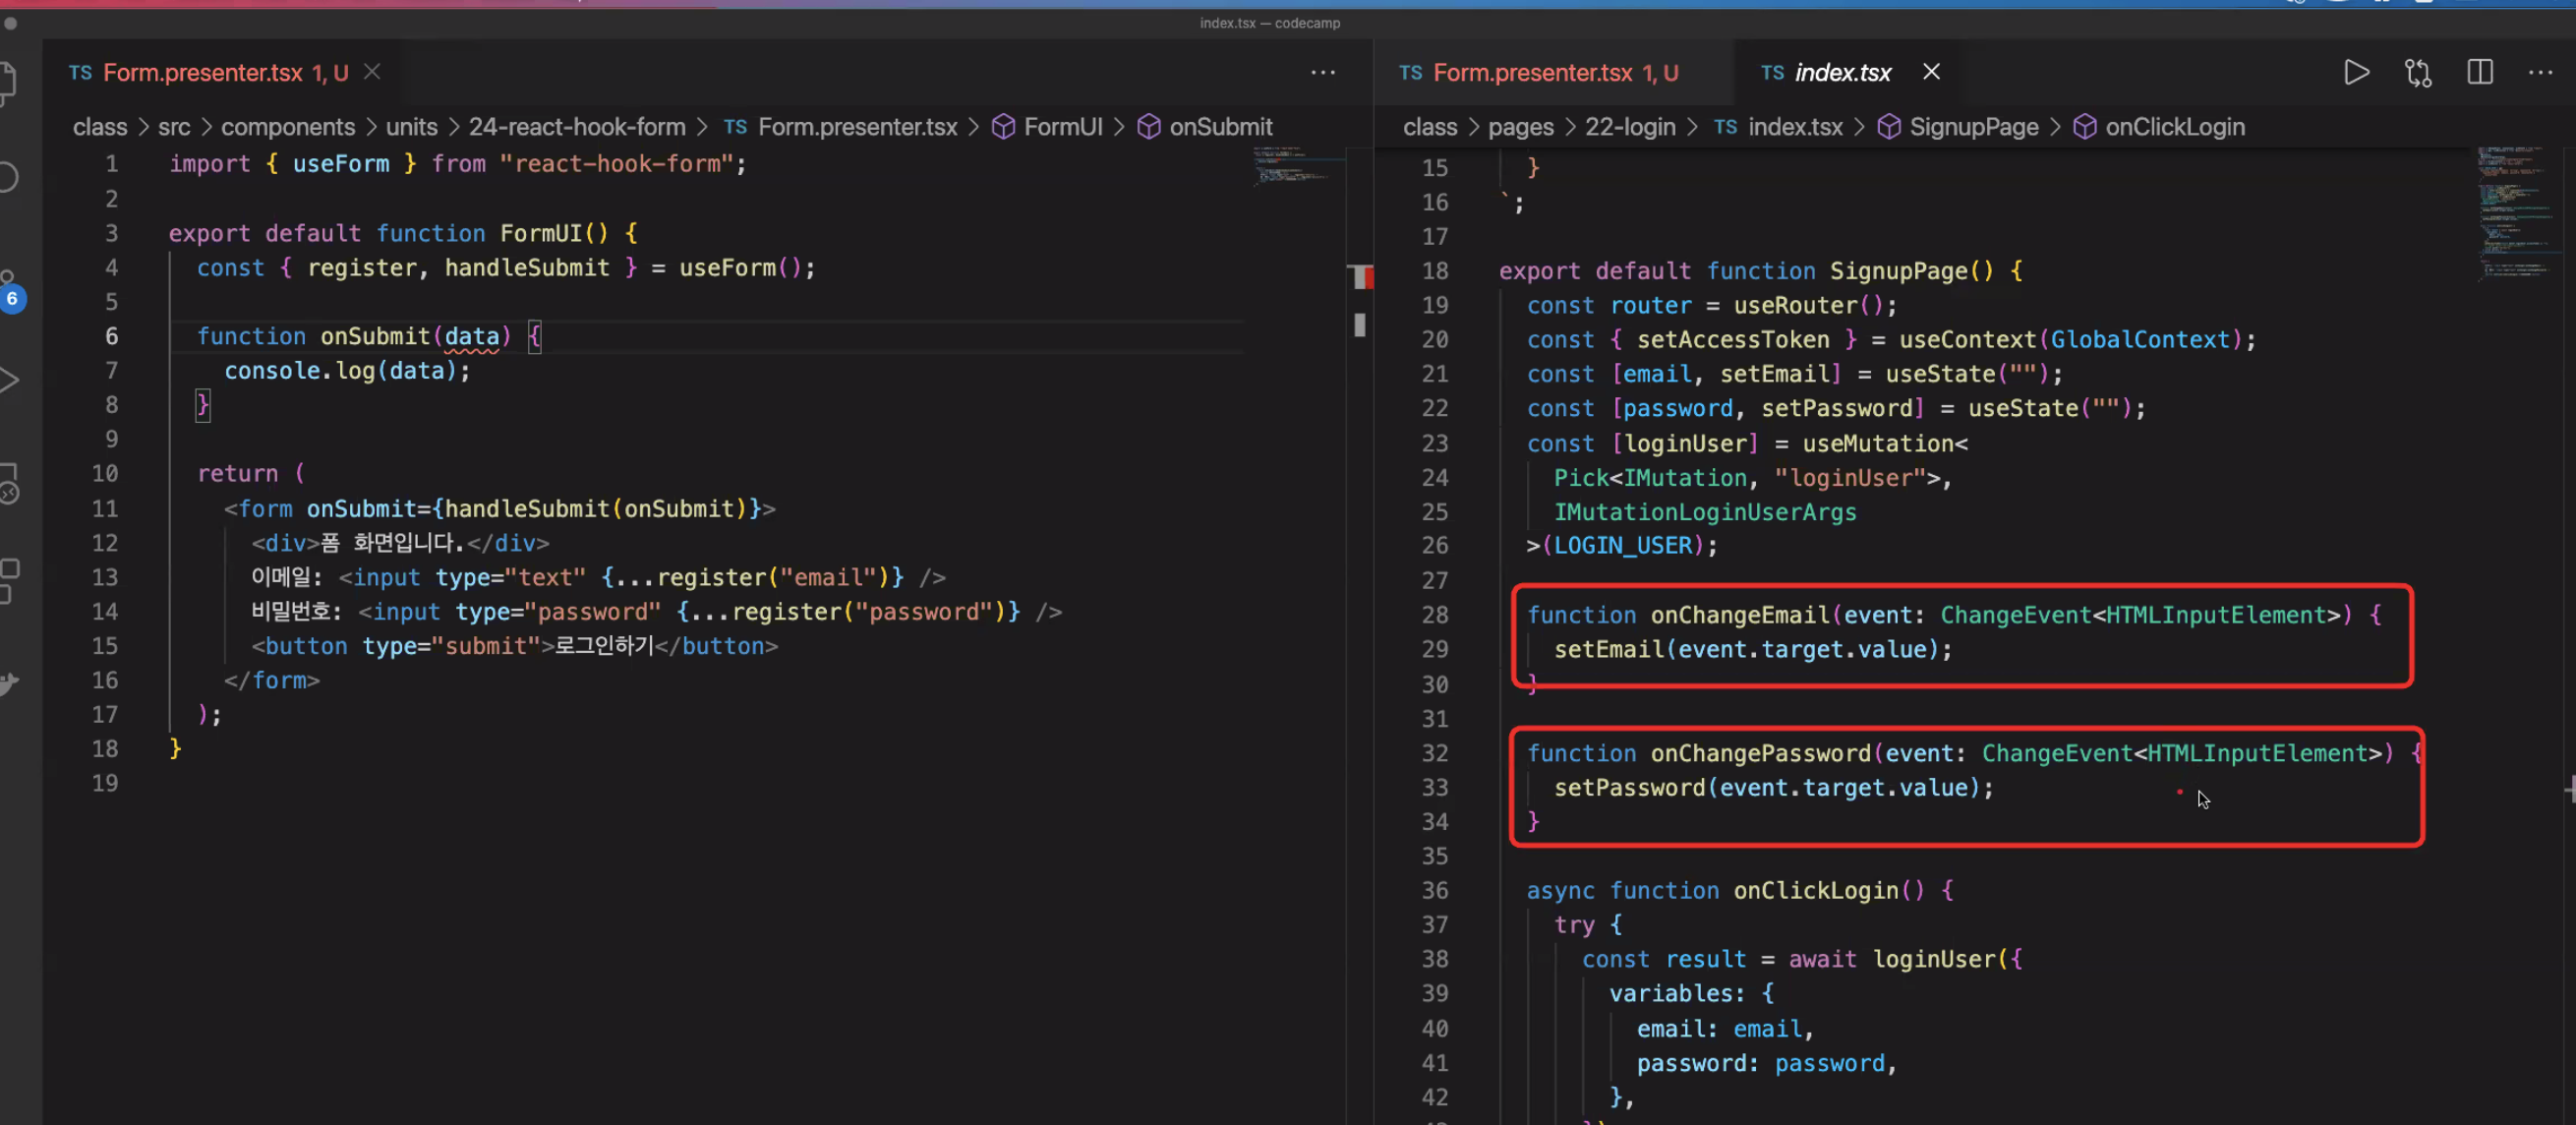Open more actions menu of left editor
This screenshot has height=1125, width=2576.
(x=1322, y=72)
